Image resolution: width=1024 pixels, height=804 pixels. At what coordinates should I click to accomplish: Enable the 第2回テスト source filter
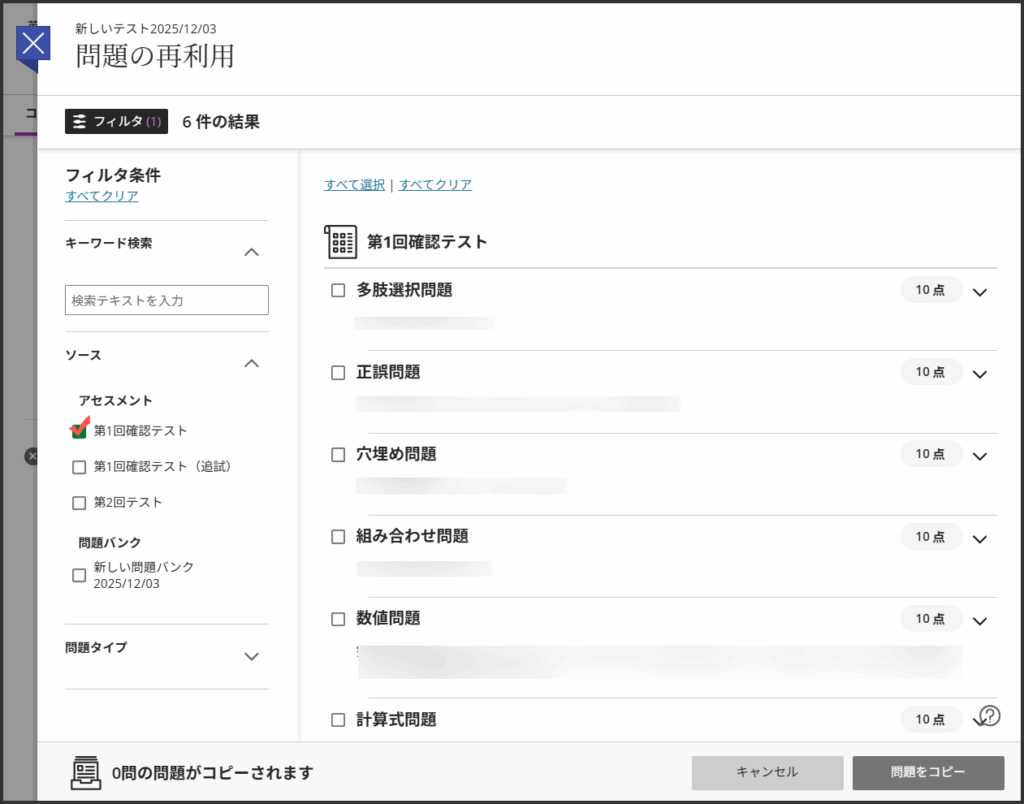pyautogui.click(x=79, y=503)
